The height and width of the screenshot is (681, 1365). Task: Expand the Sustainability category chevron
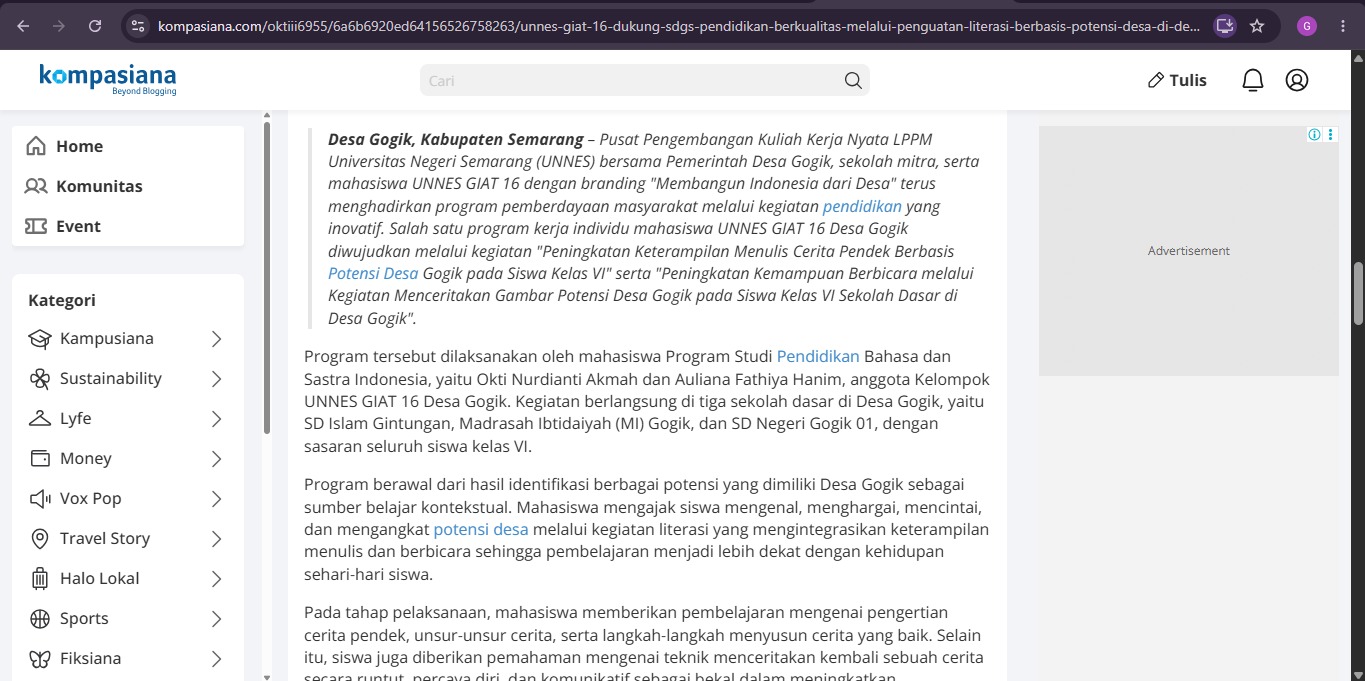[216, 379]
